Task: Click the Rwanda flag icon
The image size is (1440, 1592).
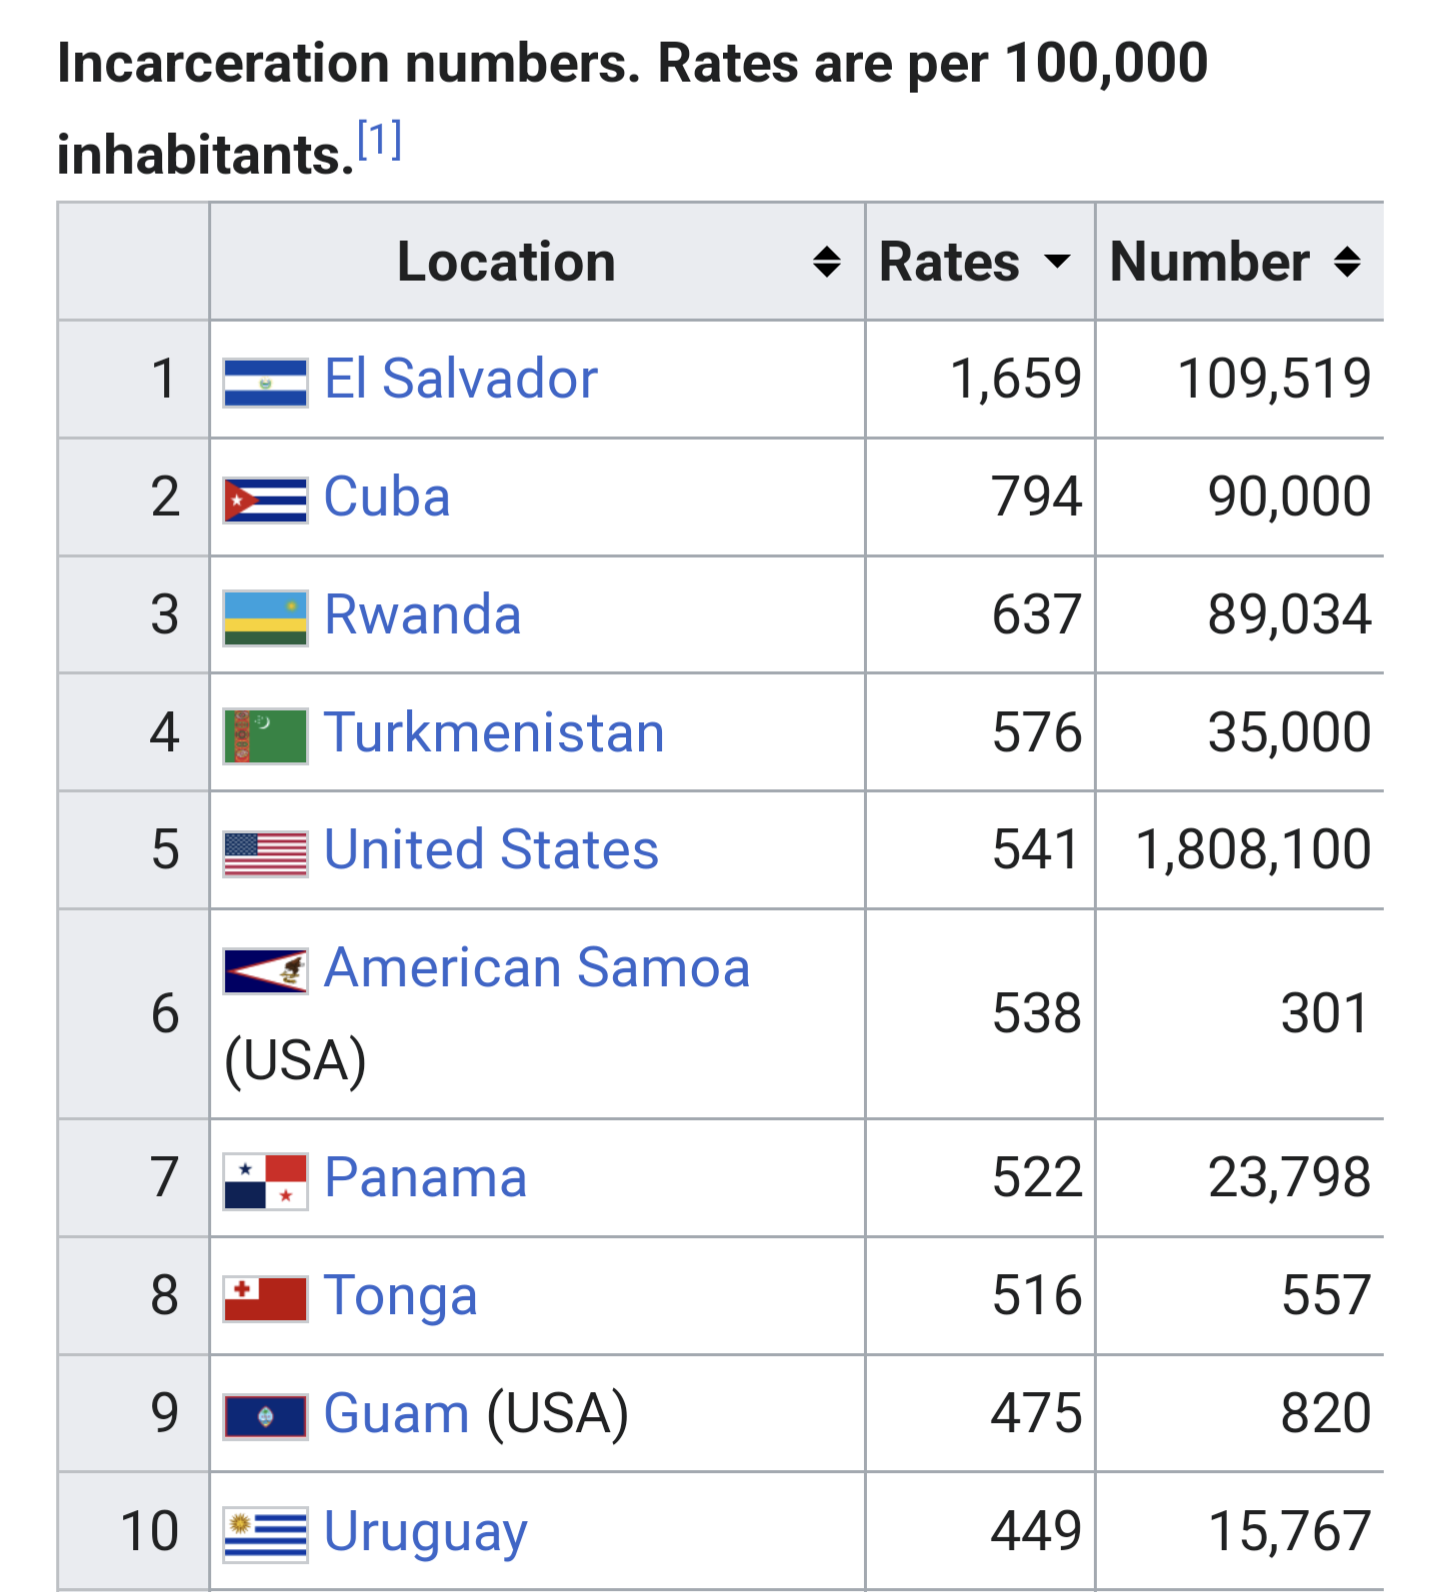Action: click(x=265, y=618)
